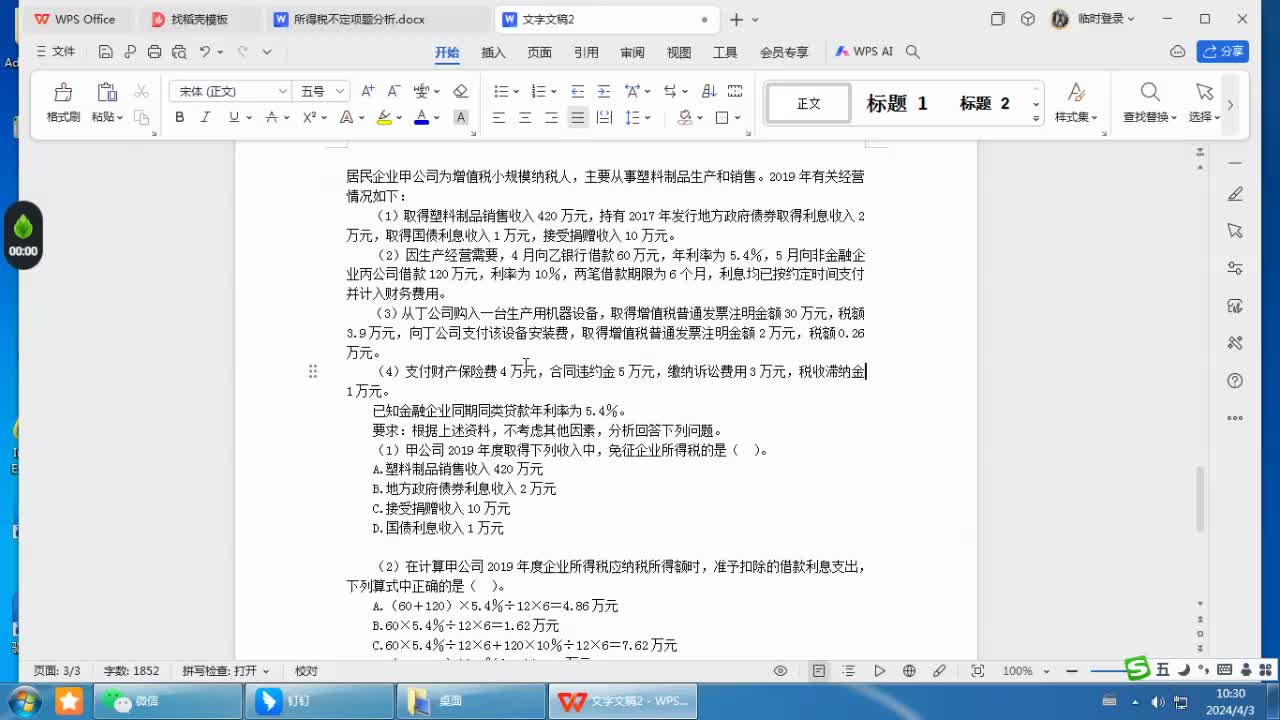Click the Format Painter (格式刷) icon

(63, 92)
